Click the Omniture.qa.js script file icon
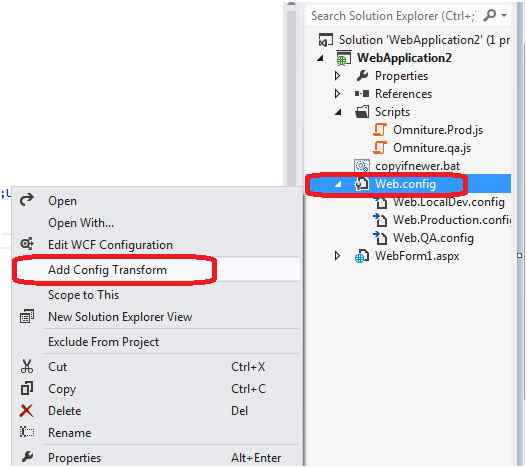The height and width of the screenshot is (468, 527). click(x=380, y=148)
